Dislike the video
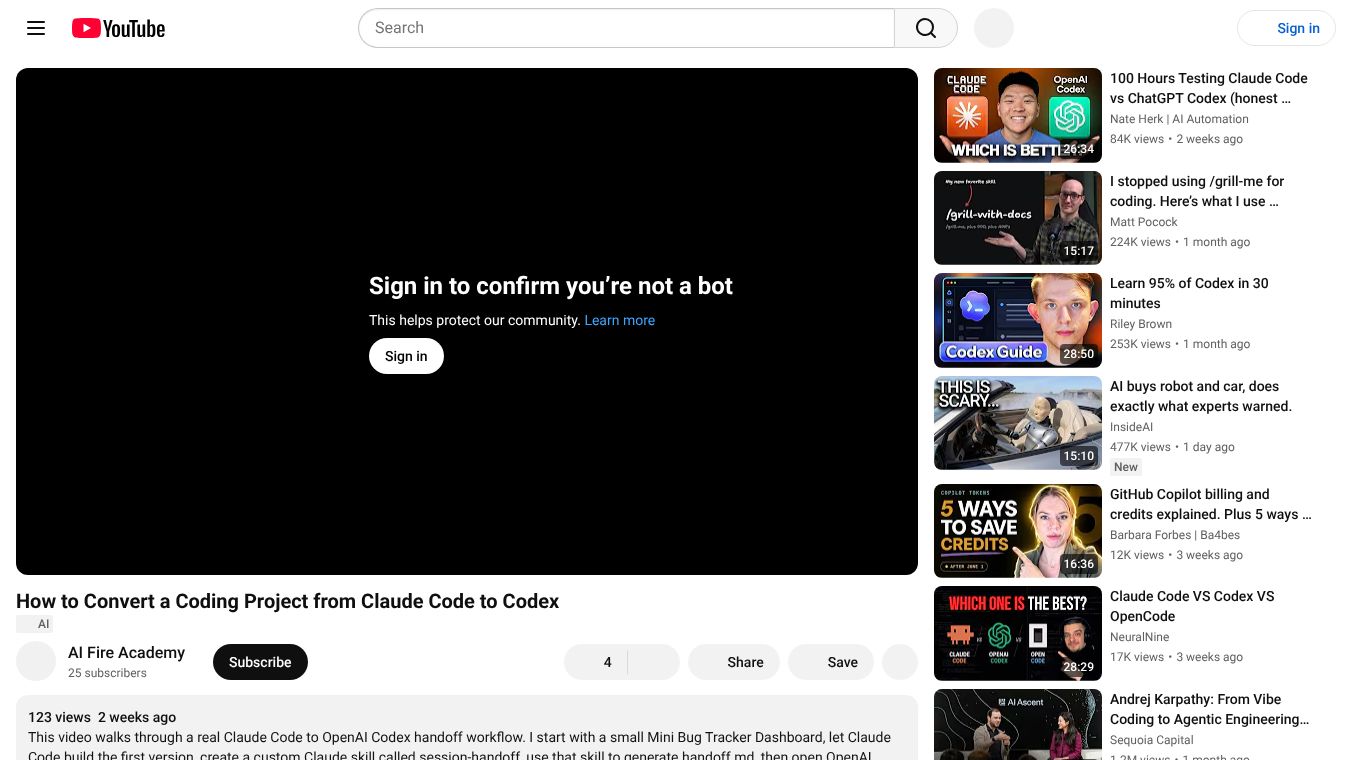This screenshot has width=1352, height=760. 654,662
